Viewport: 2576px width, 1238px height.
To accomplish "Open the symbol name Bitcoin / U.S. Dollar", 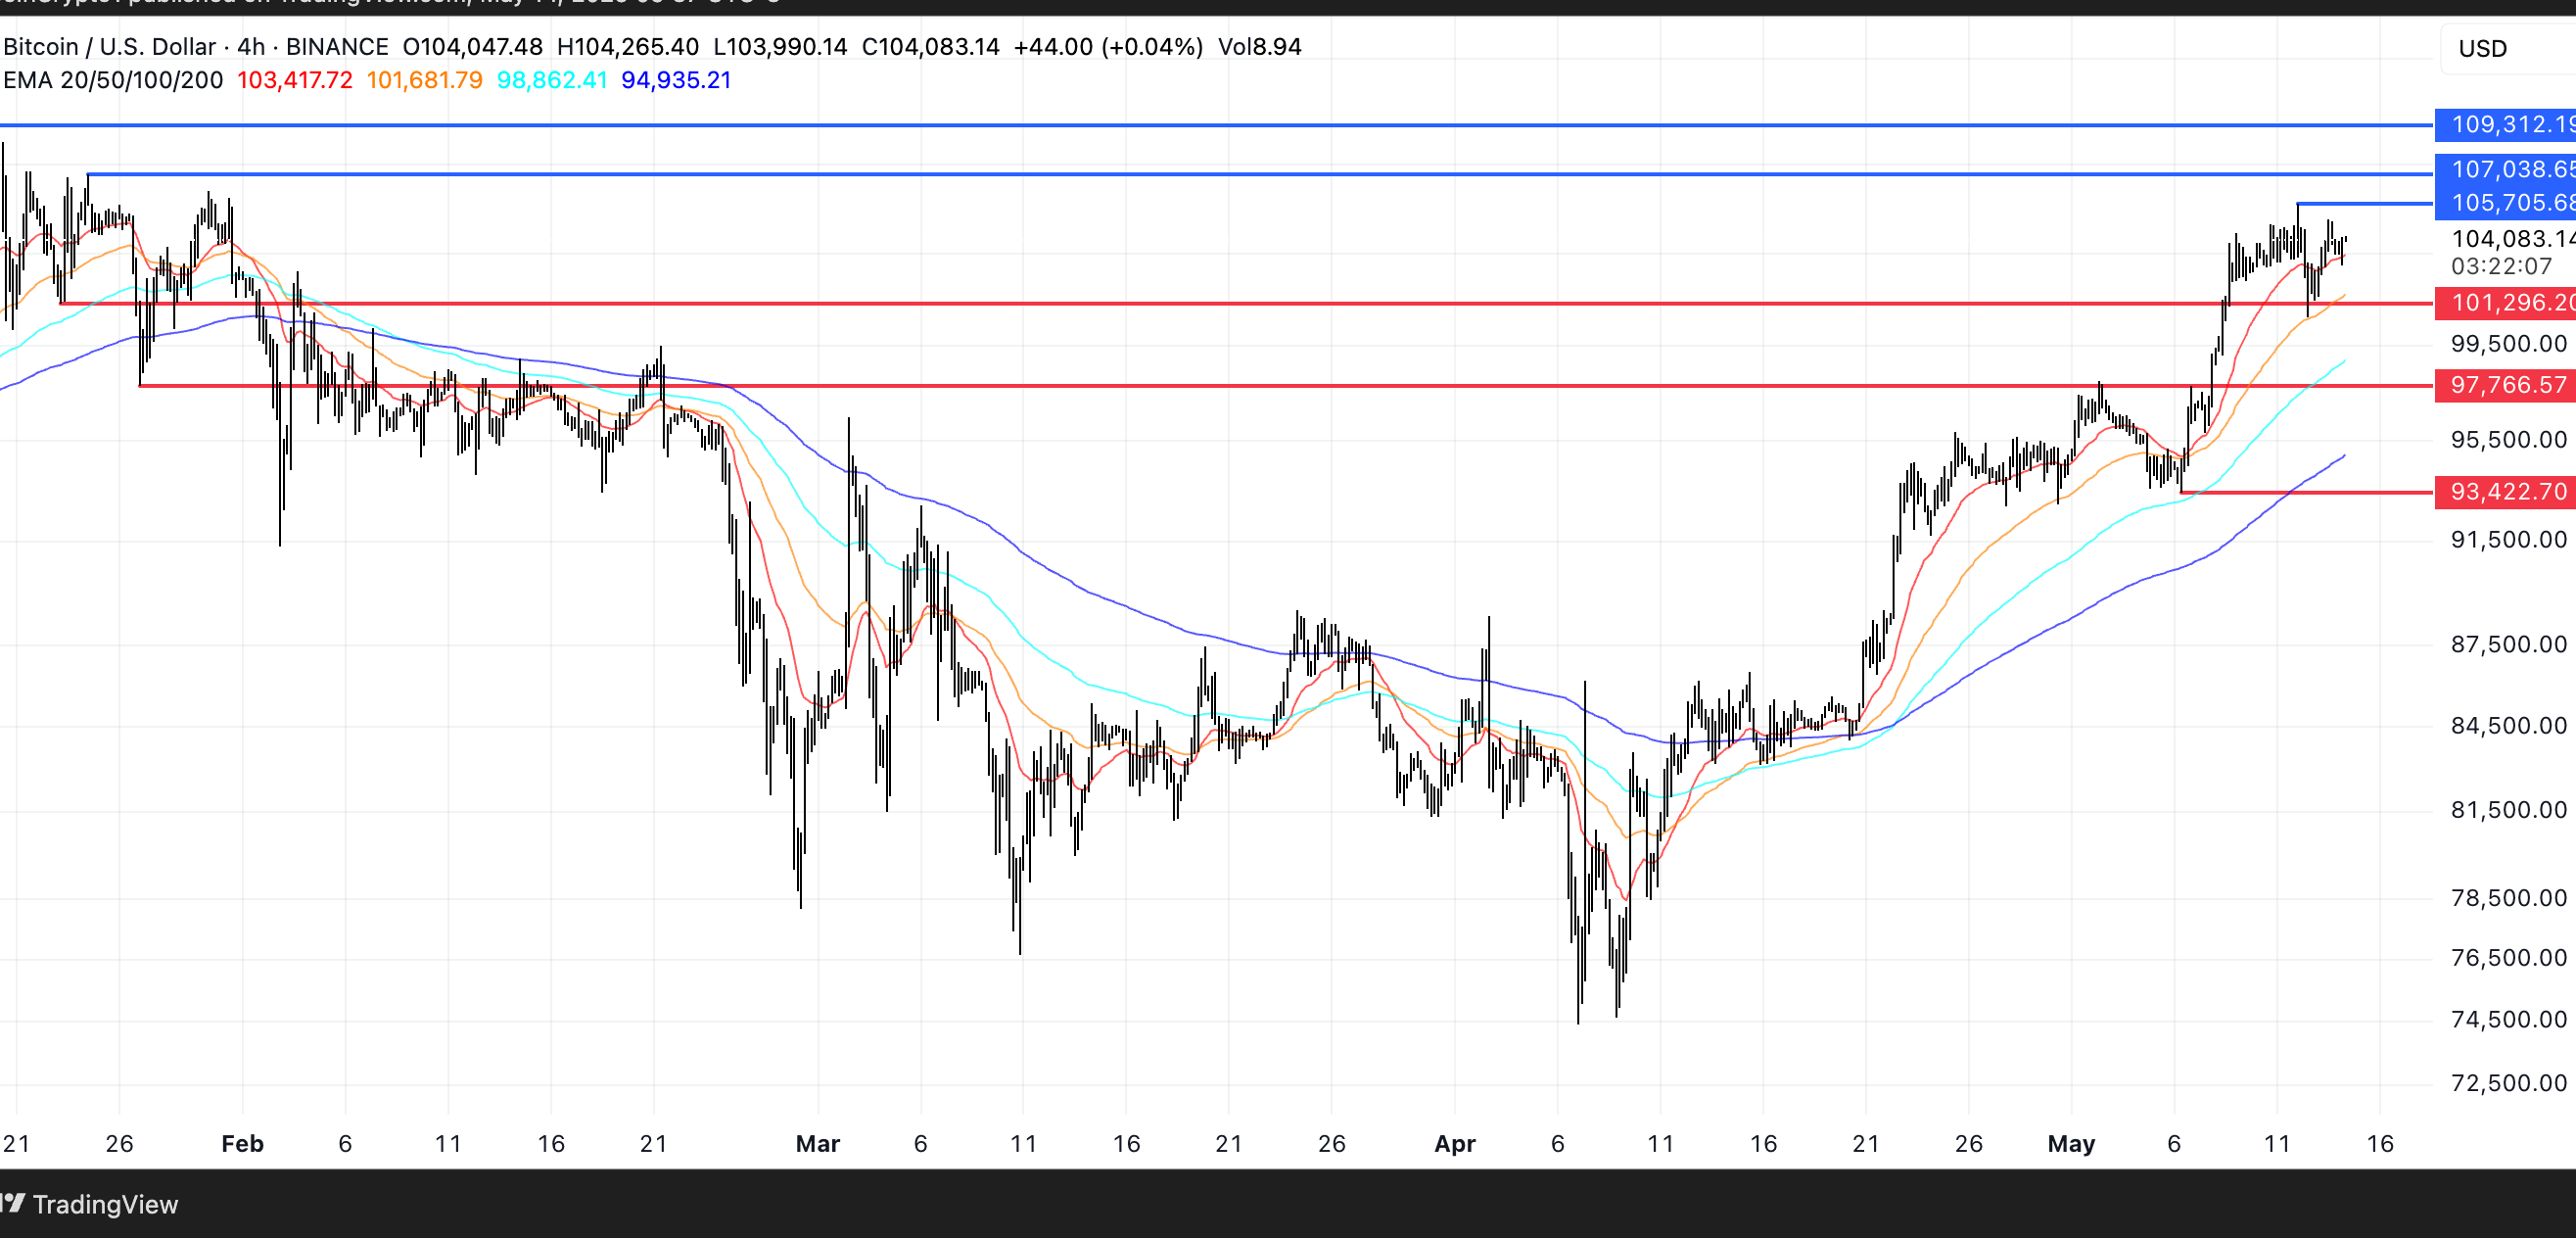I will (110, 46).
